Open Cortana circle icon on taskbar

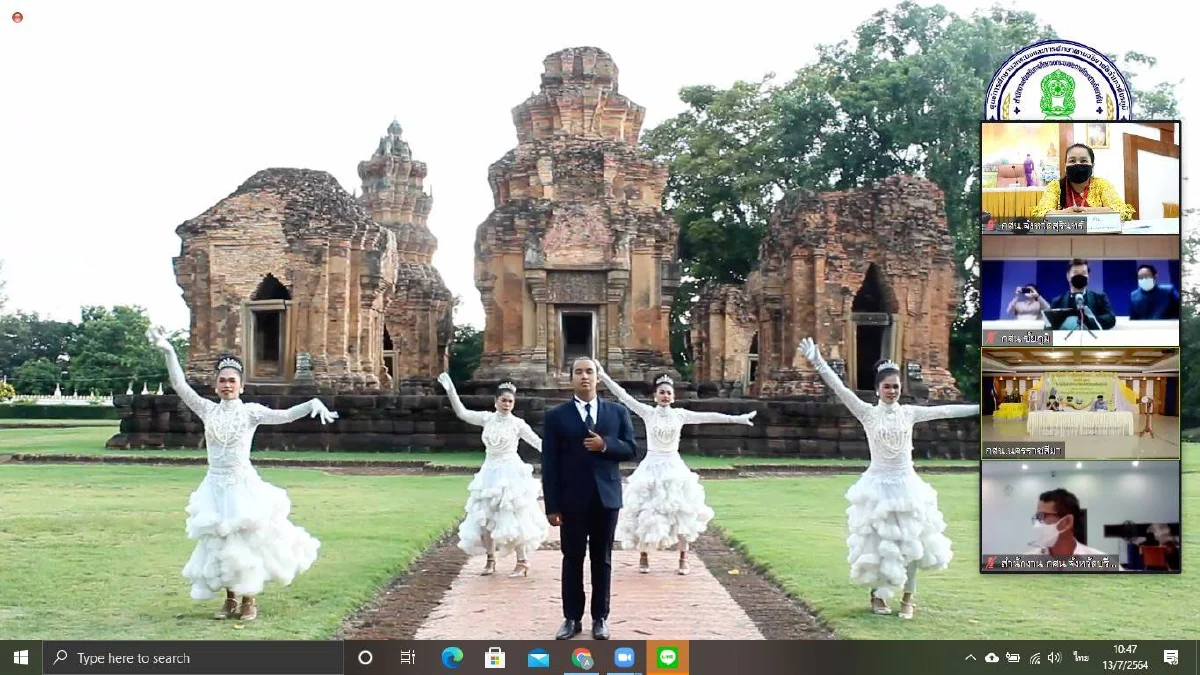pos(365,657)
